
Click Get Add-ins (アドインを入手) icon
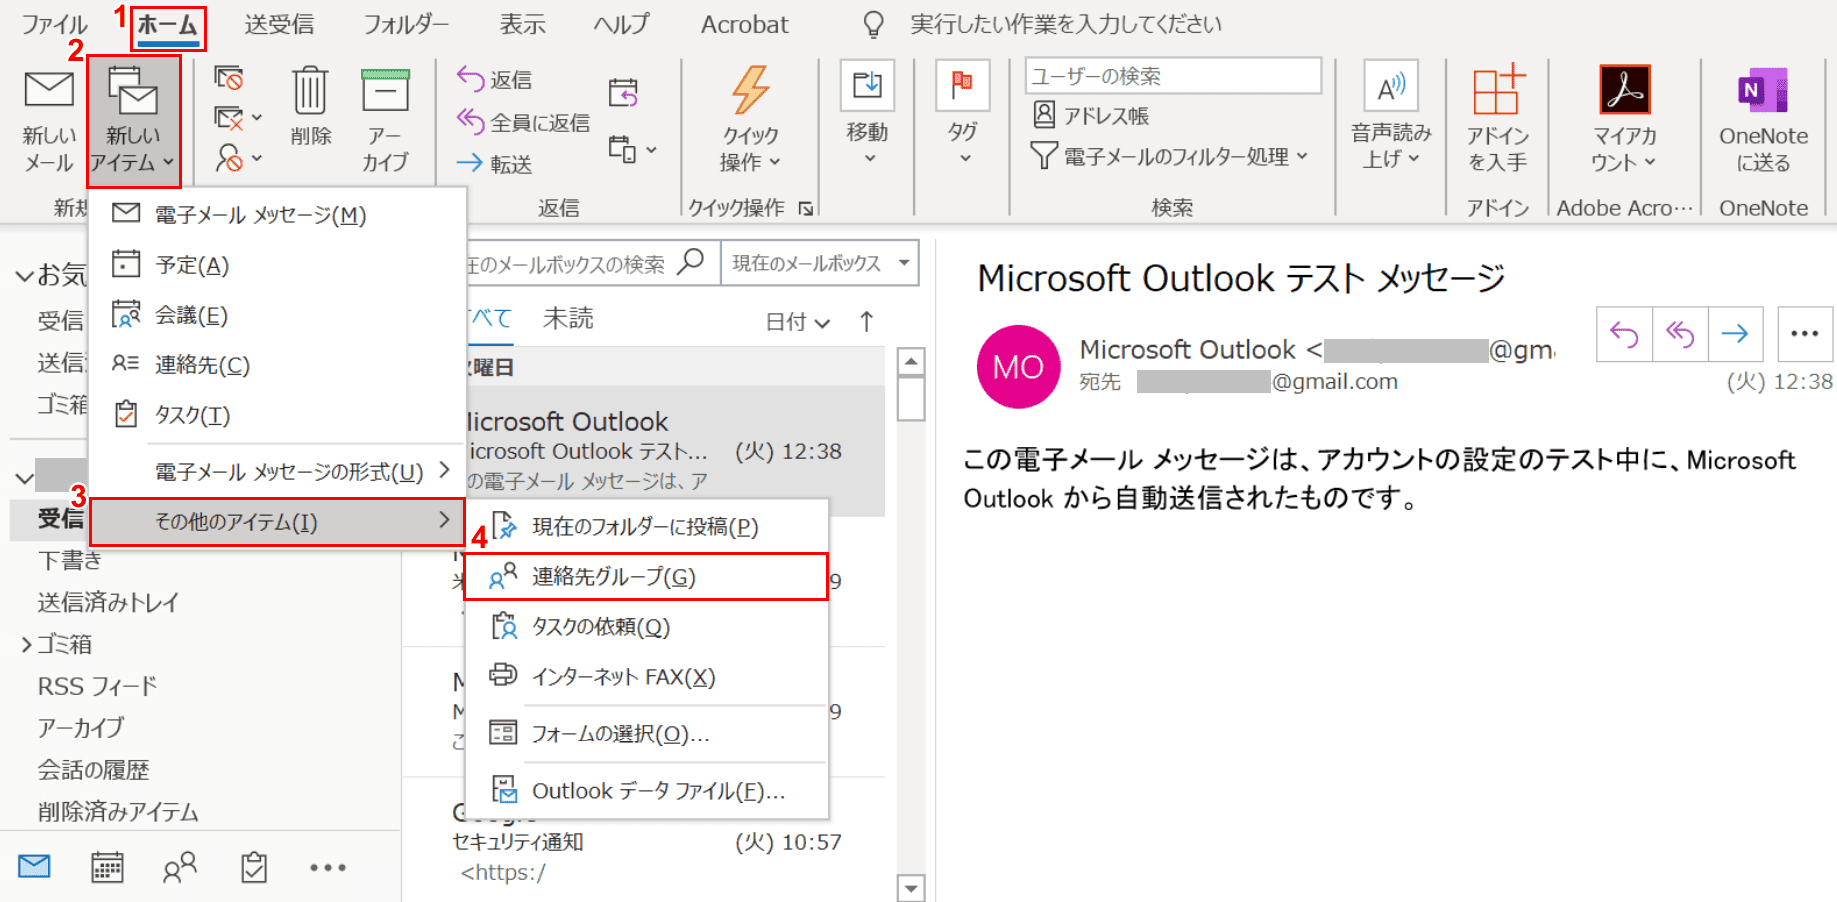point(1498,90)
